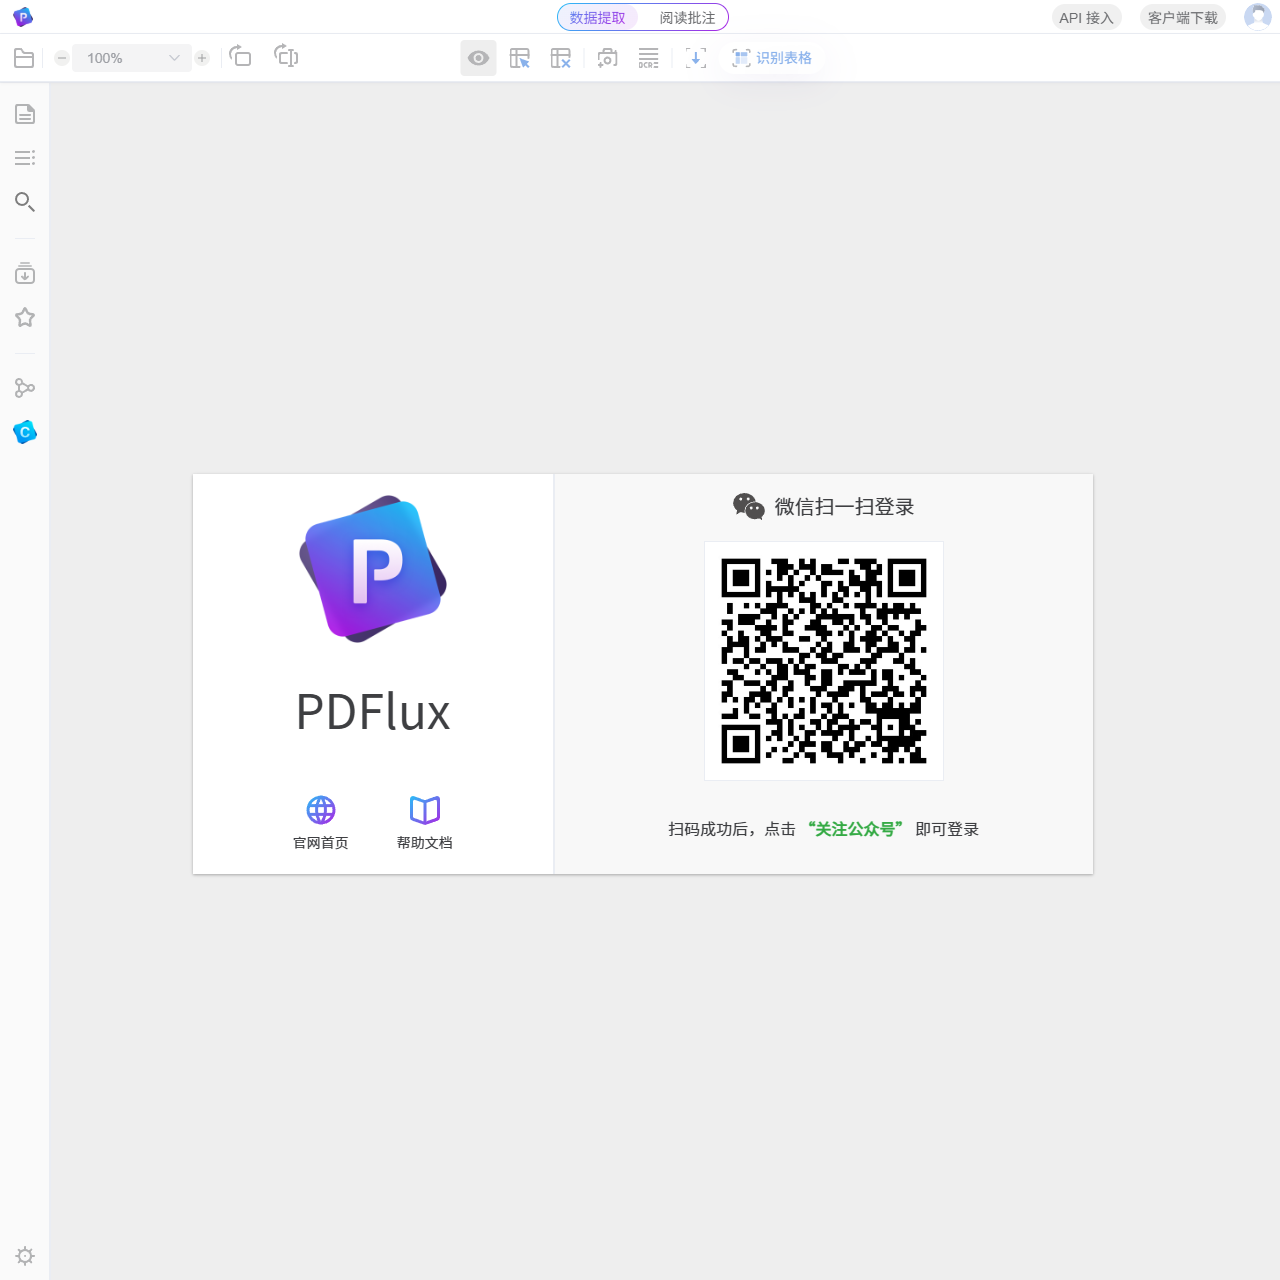Select the delete table region tool
Screen dimensions: 1280x1280
pos(560,58)
